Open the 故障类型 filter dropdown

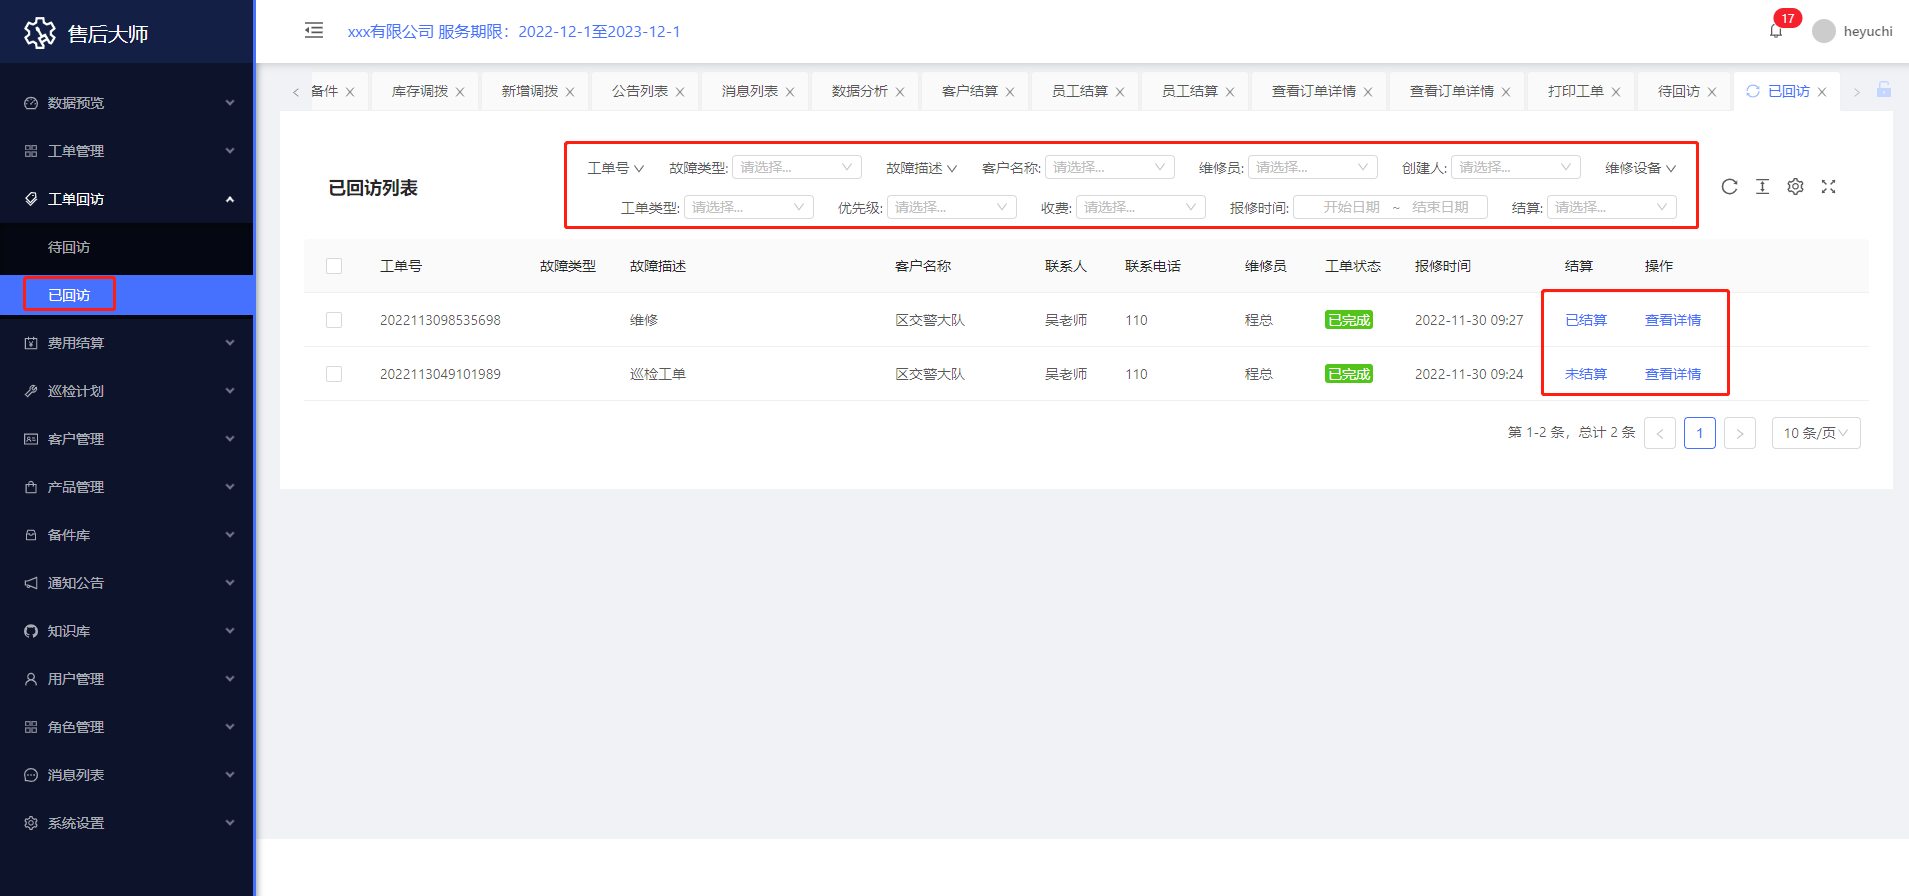pyautogui.click(x=796, y=167)
